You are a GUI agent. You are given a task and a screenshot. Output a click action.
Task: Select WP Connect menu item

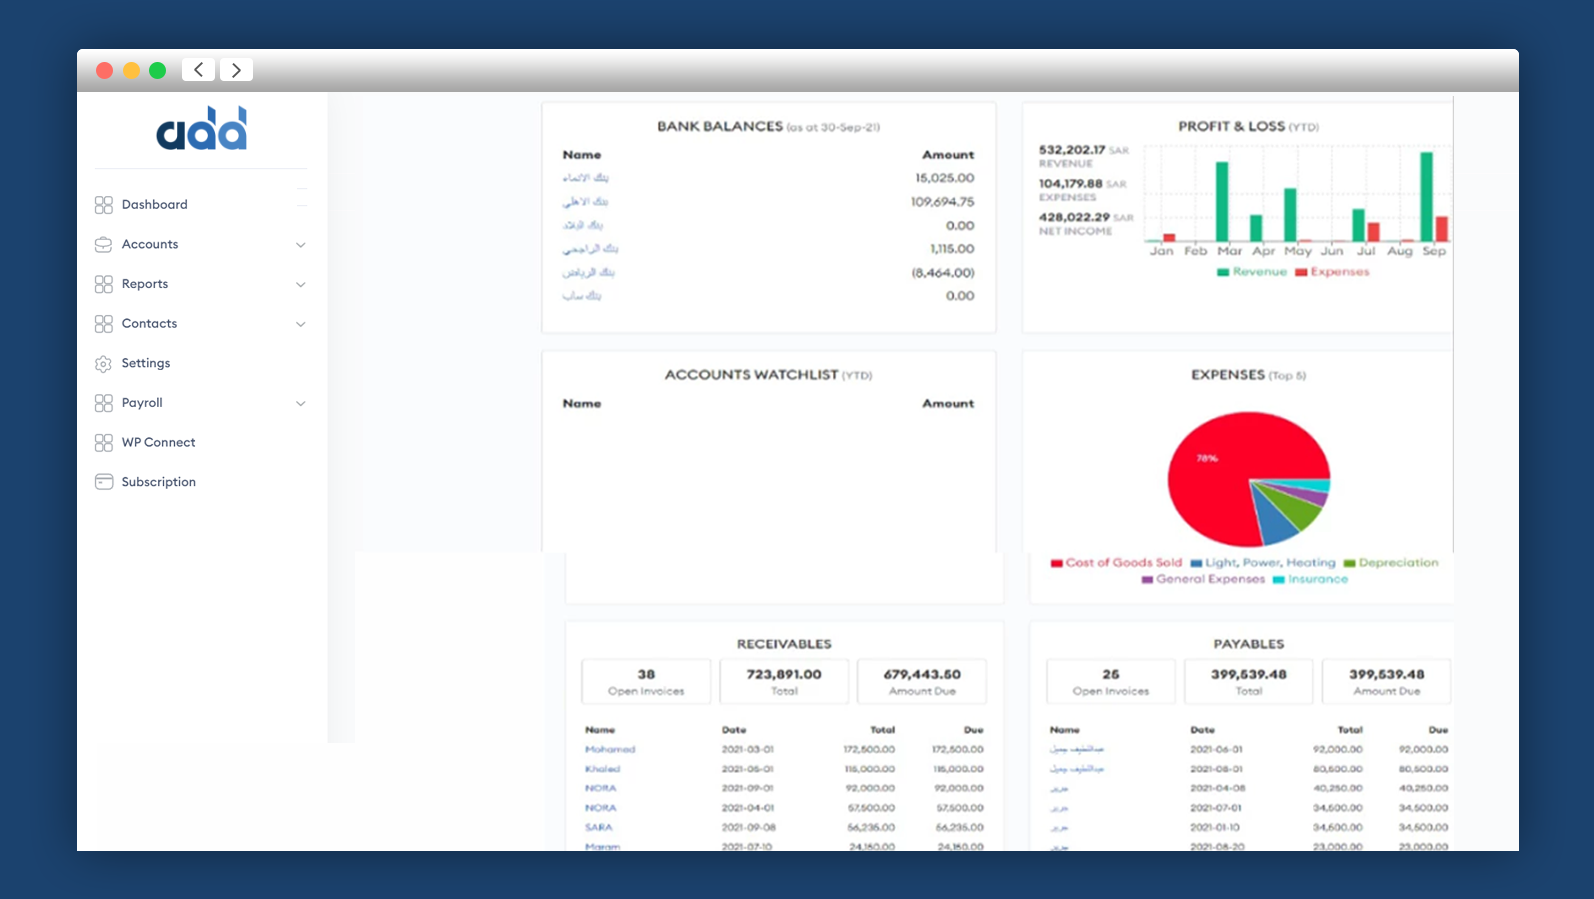point(158,443)
